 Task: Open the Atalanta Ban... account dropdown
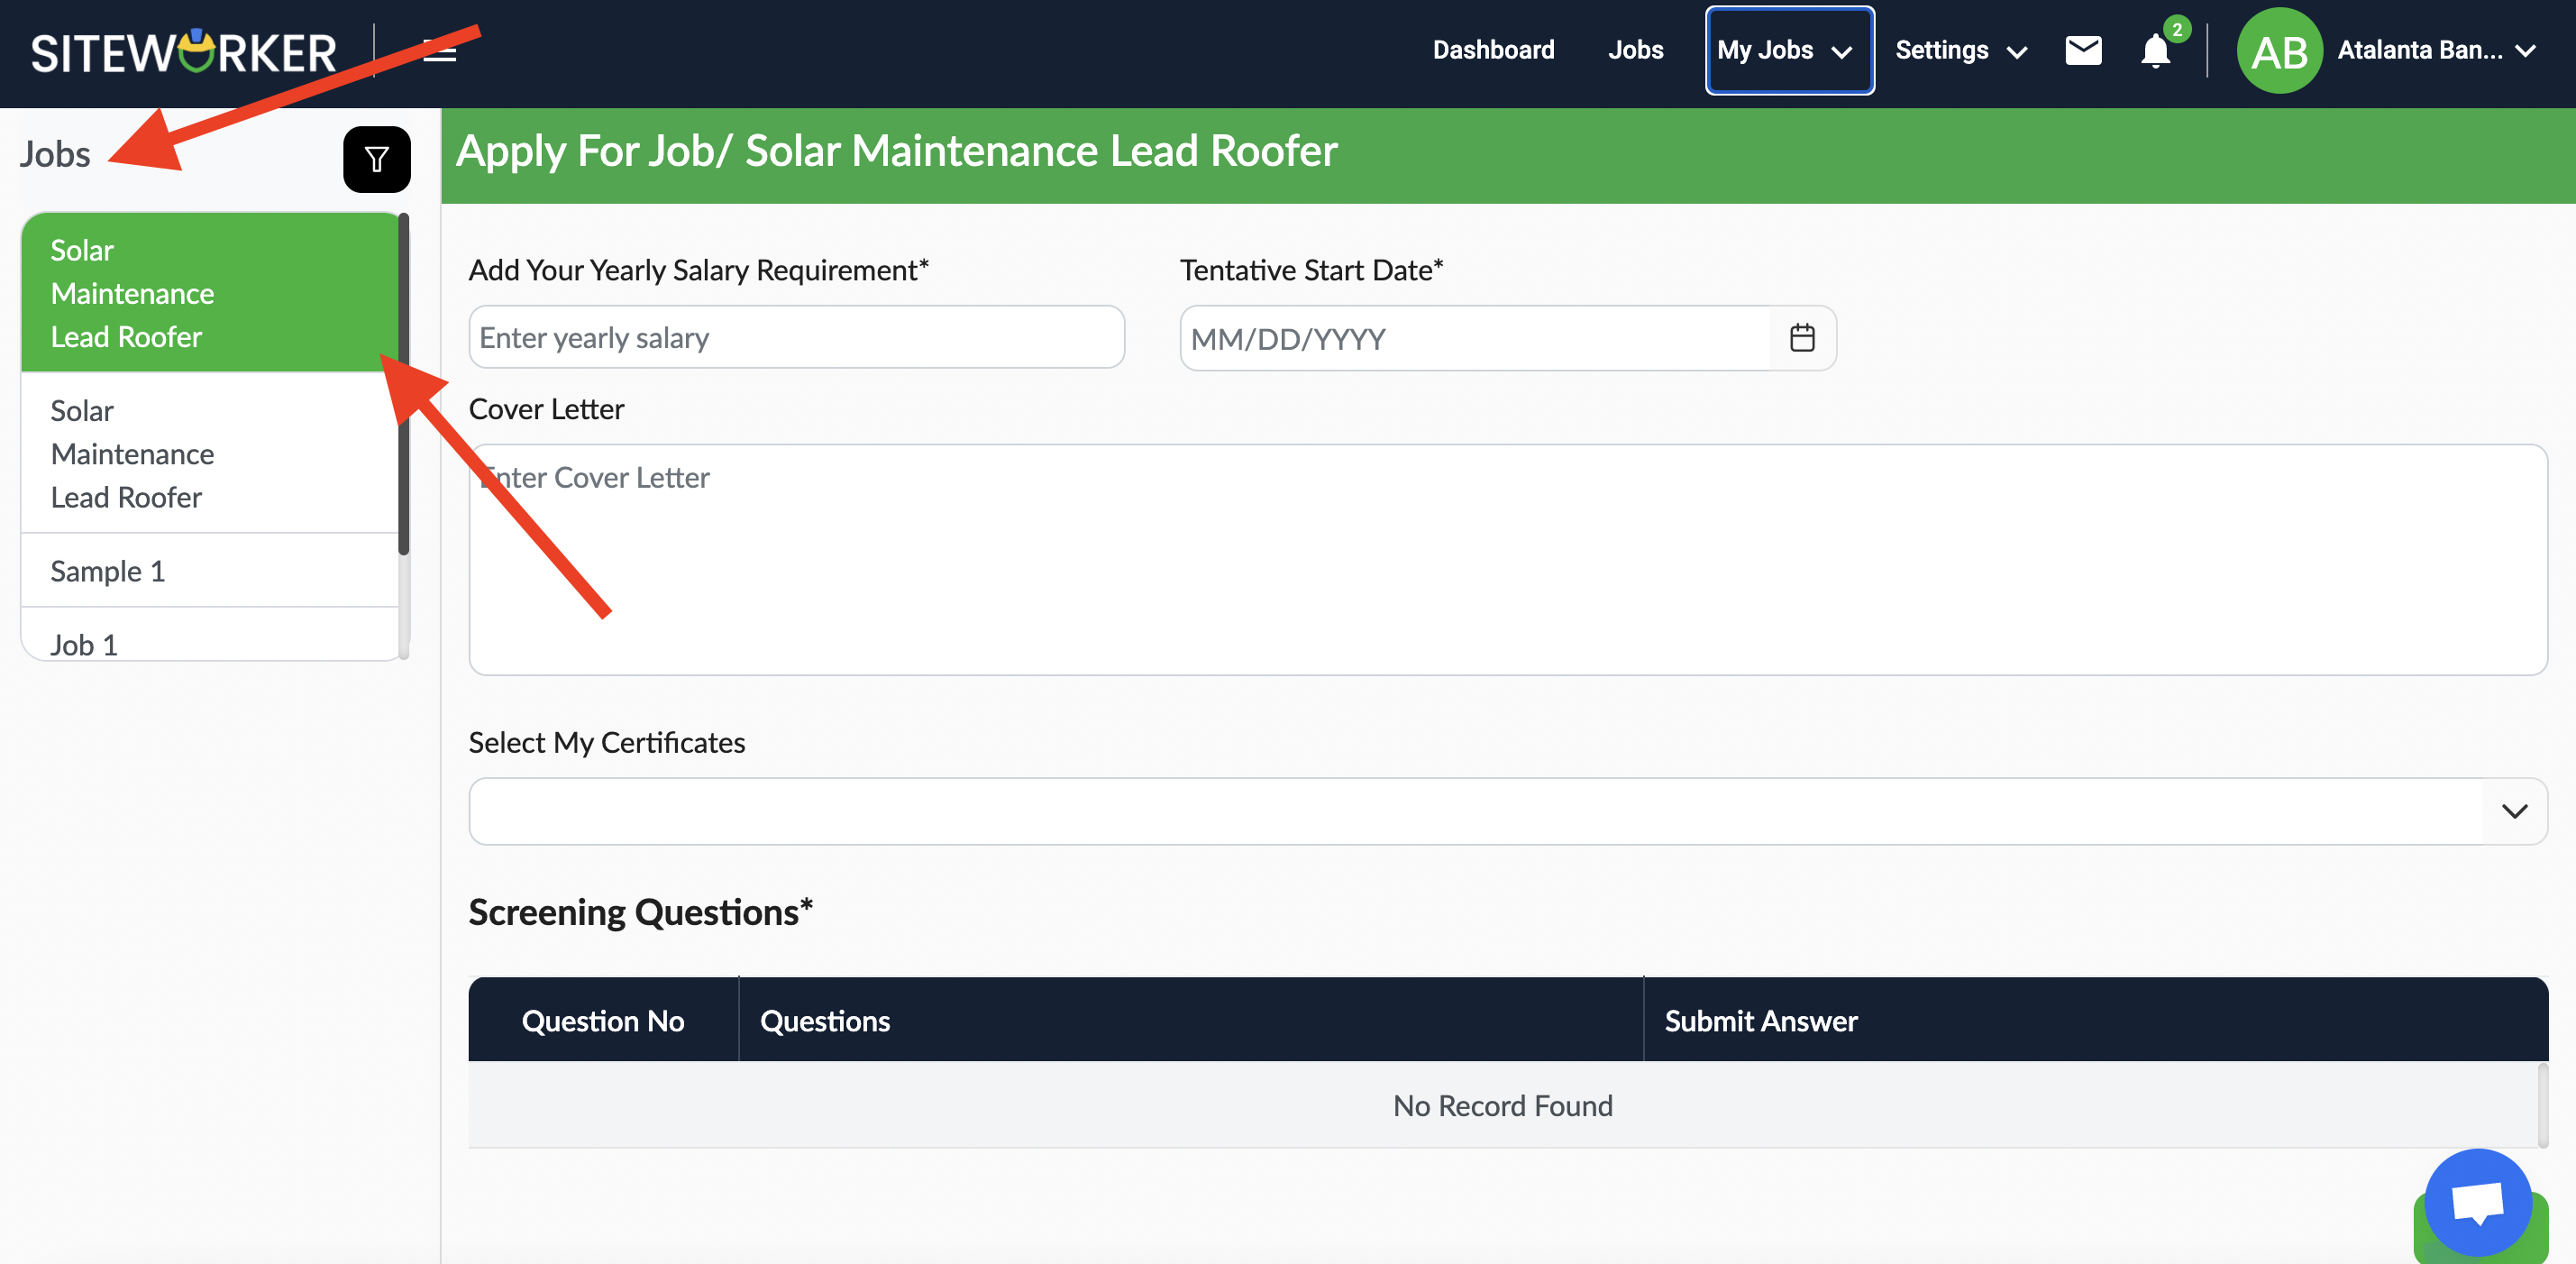coord(2436,50)
